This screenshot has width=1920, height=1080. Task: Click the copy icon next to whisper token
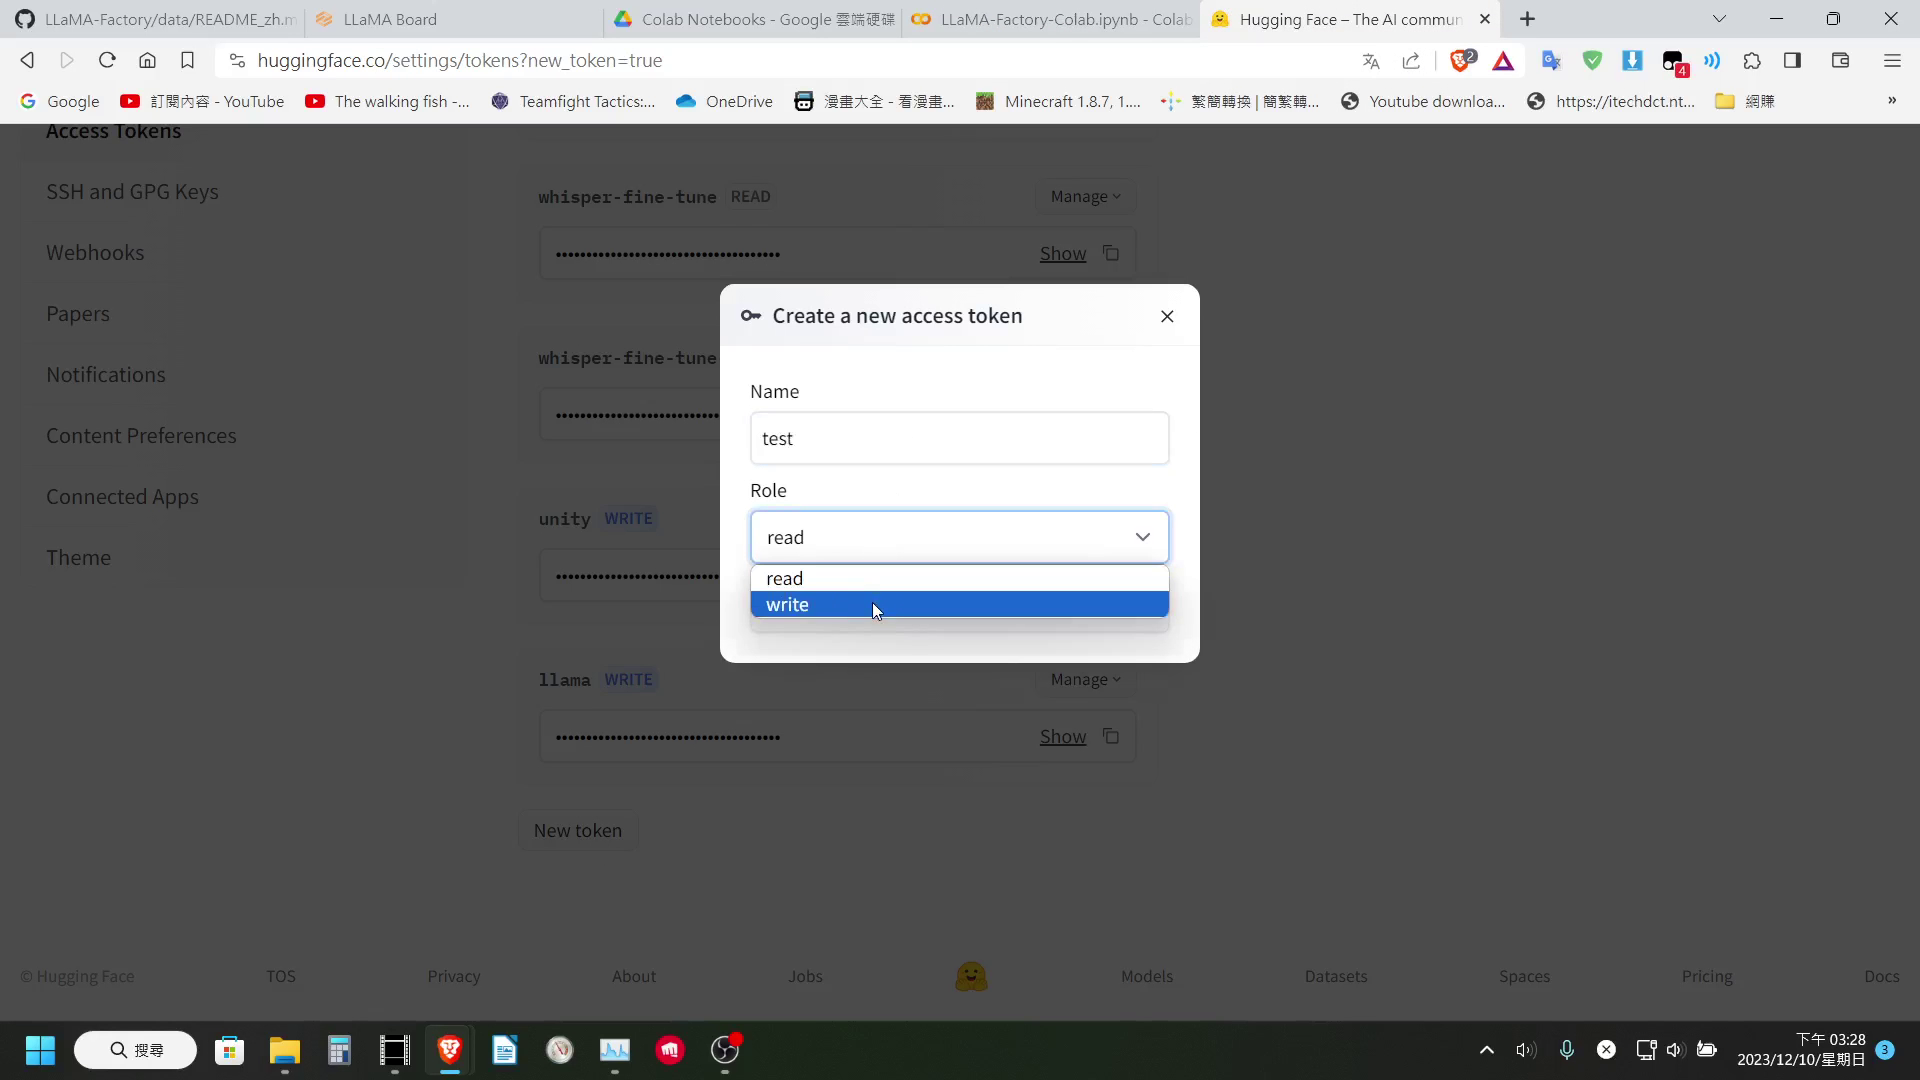tap(1112, 252)
